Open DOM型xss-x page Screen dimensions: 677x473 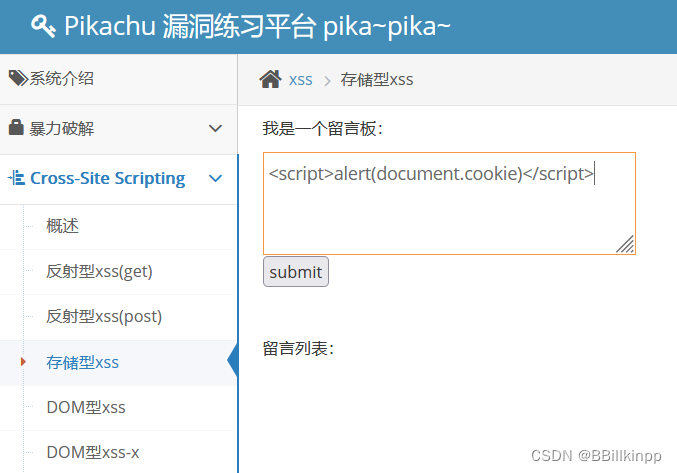(93, 453)
